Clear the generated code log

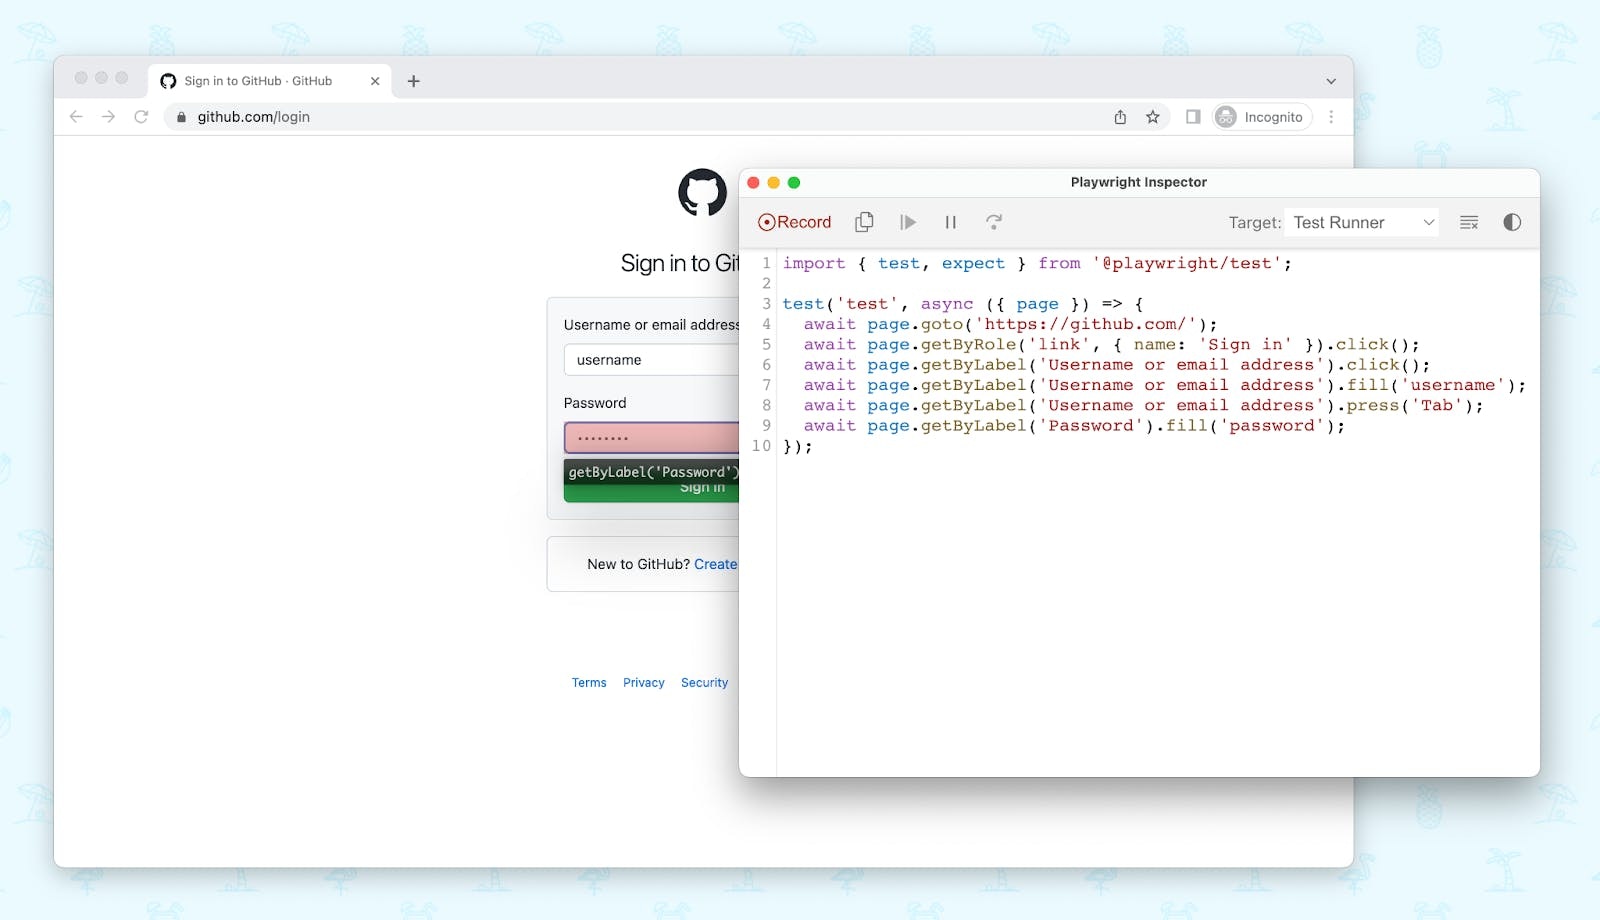coord(1469,222)
